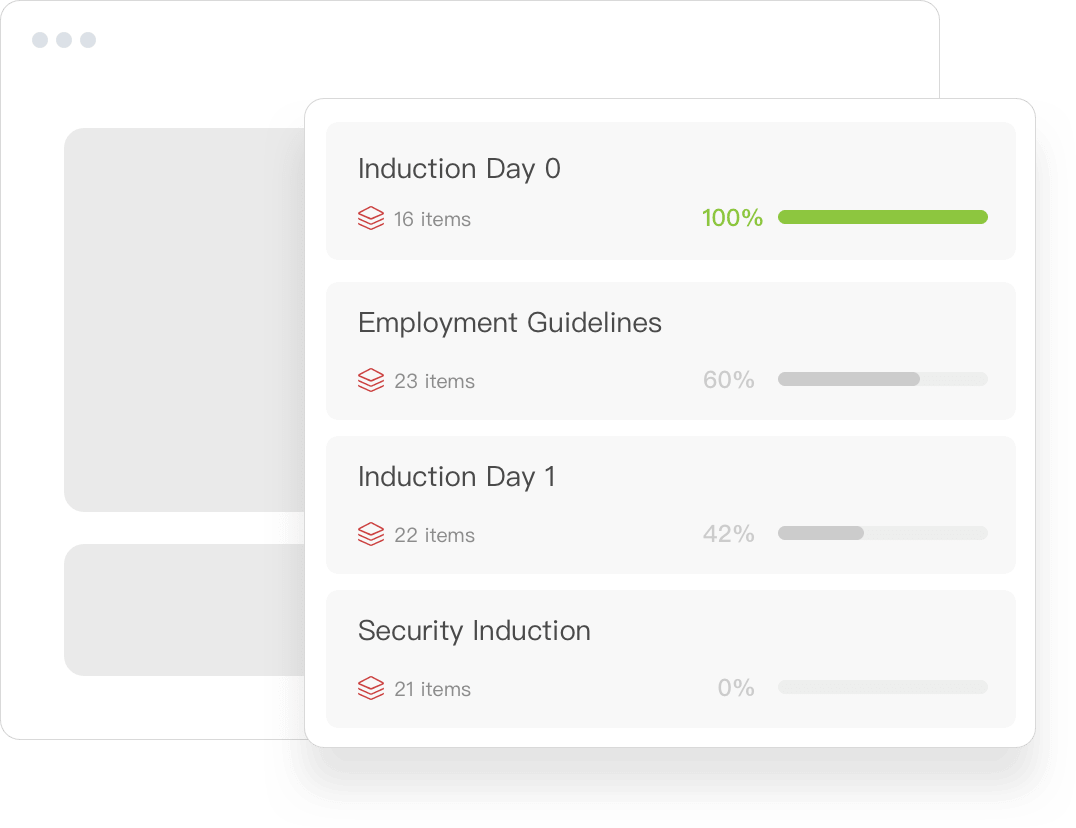
Task: Click the layers icon next to 22 items
Action: pos(370,531)
